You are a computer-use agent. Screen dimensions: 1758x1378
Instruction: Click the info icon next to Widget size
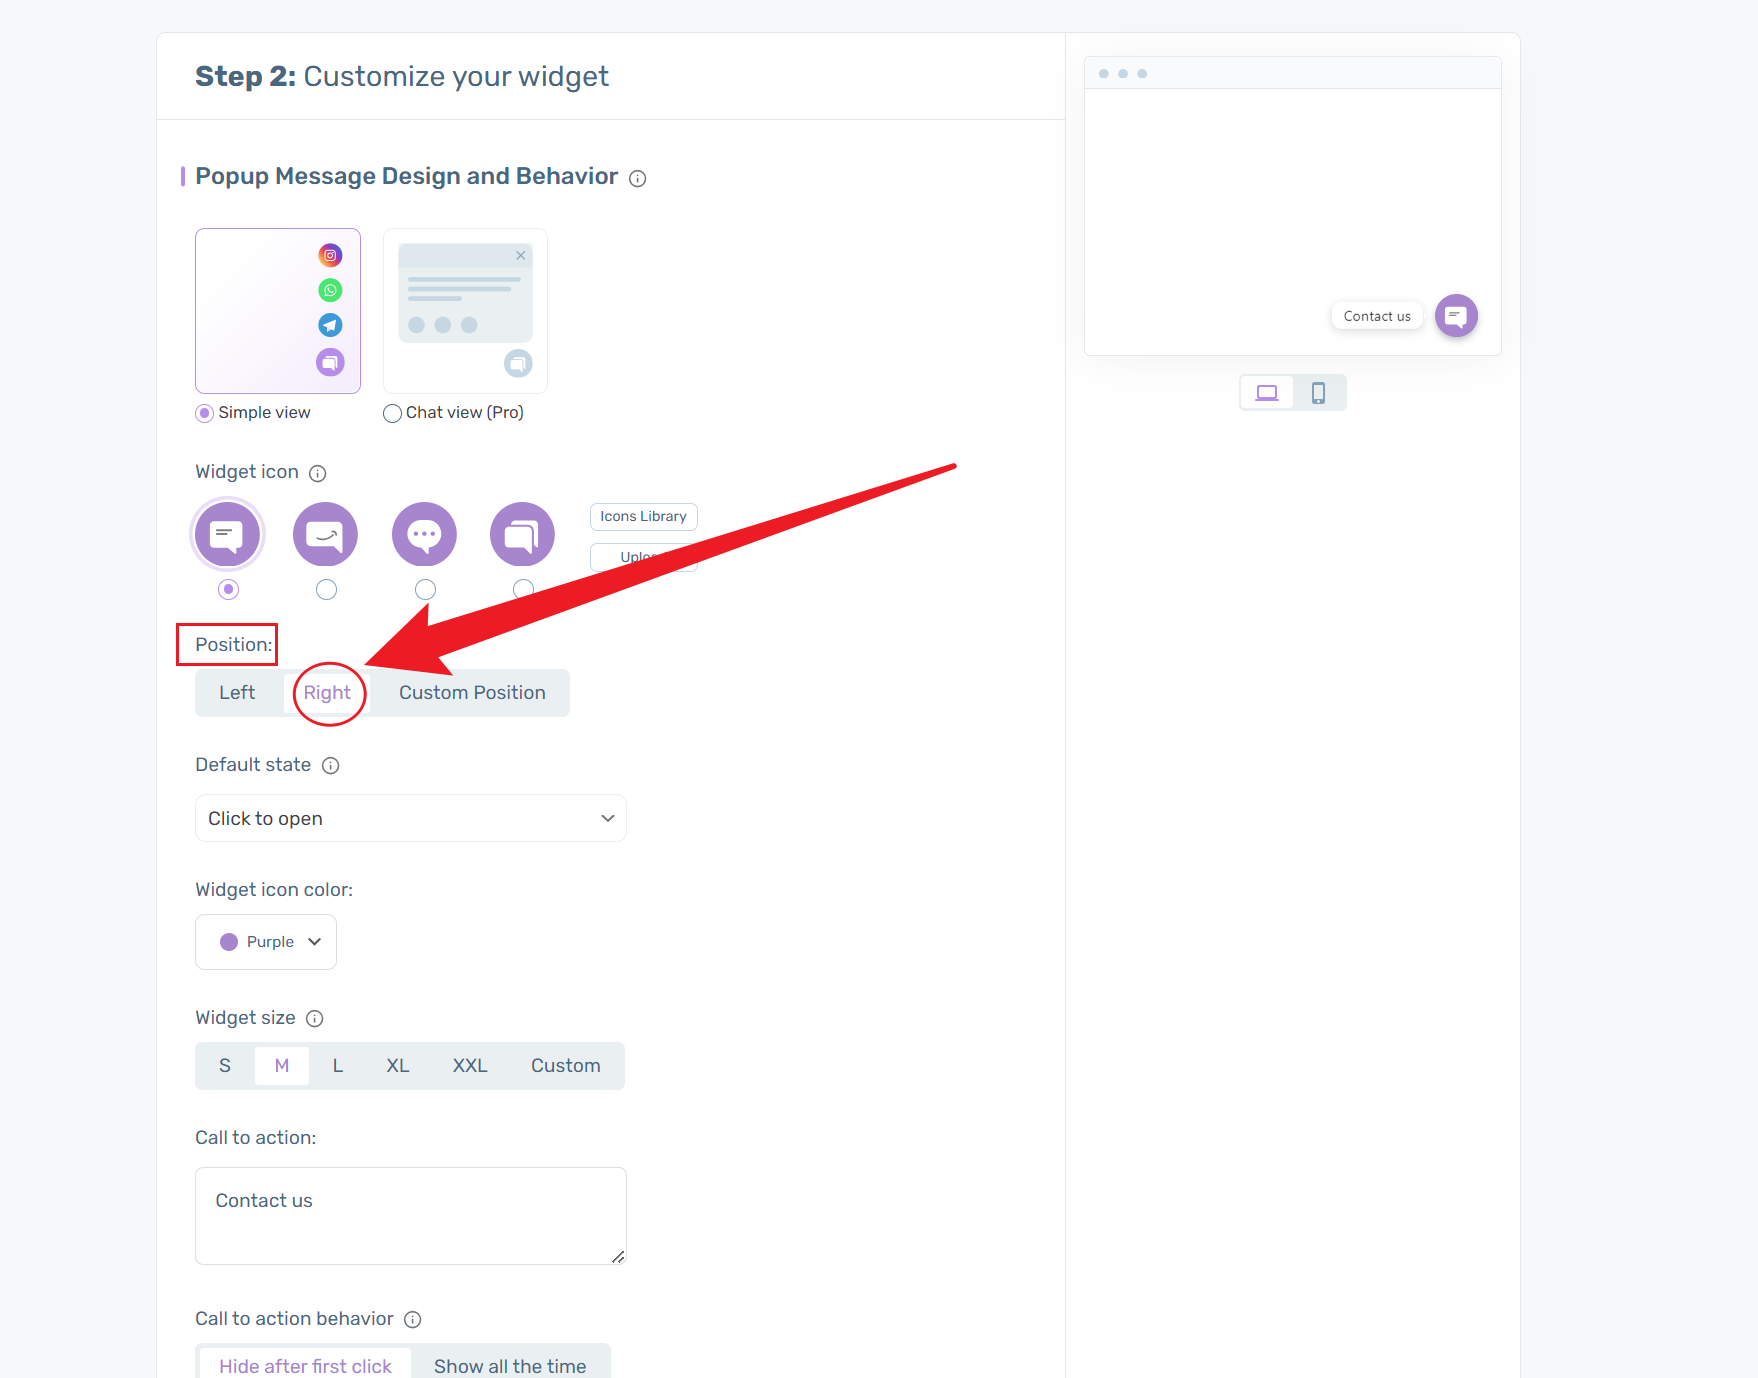coord(314,1018)
